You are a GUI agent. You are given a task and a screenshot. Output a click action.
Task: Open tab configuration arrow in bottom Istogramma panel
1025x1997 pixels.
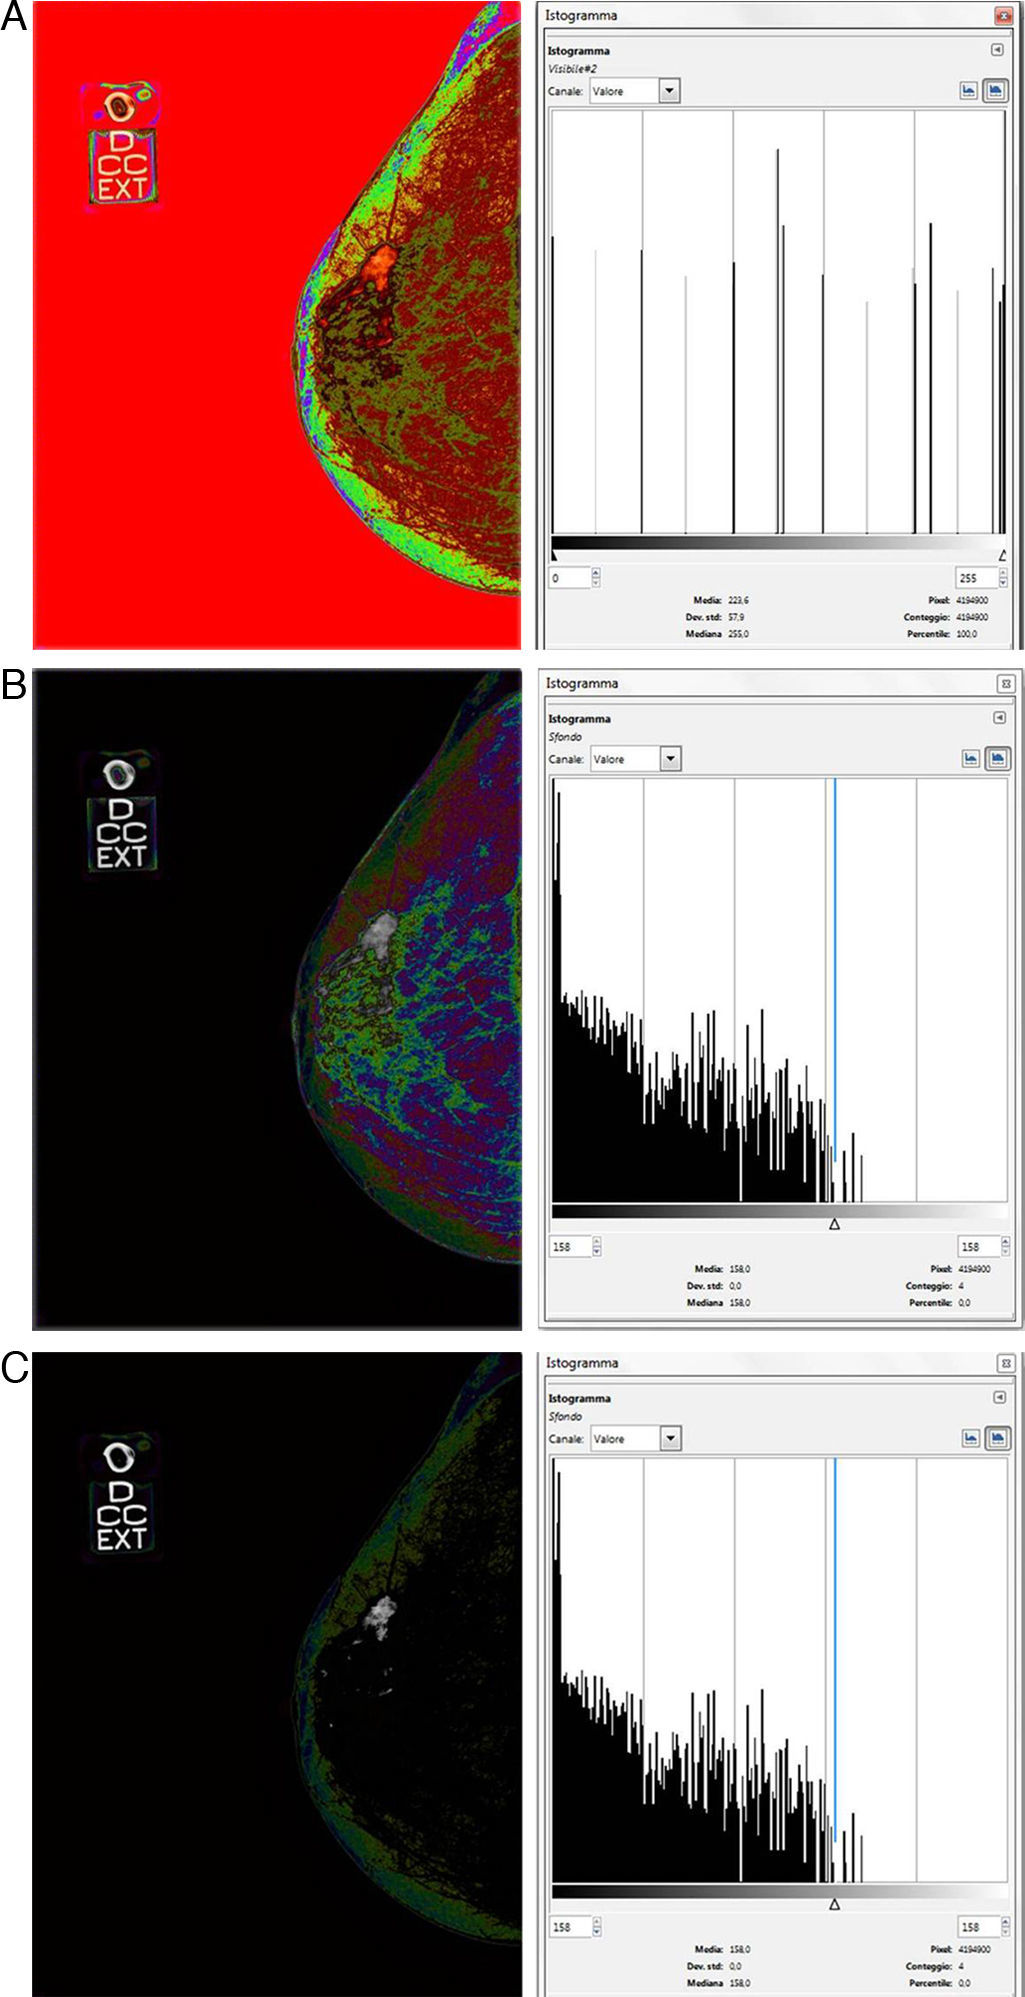[x=999, y=1397]
